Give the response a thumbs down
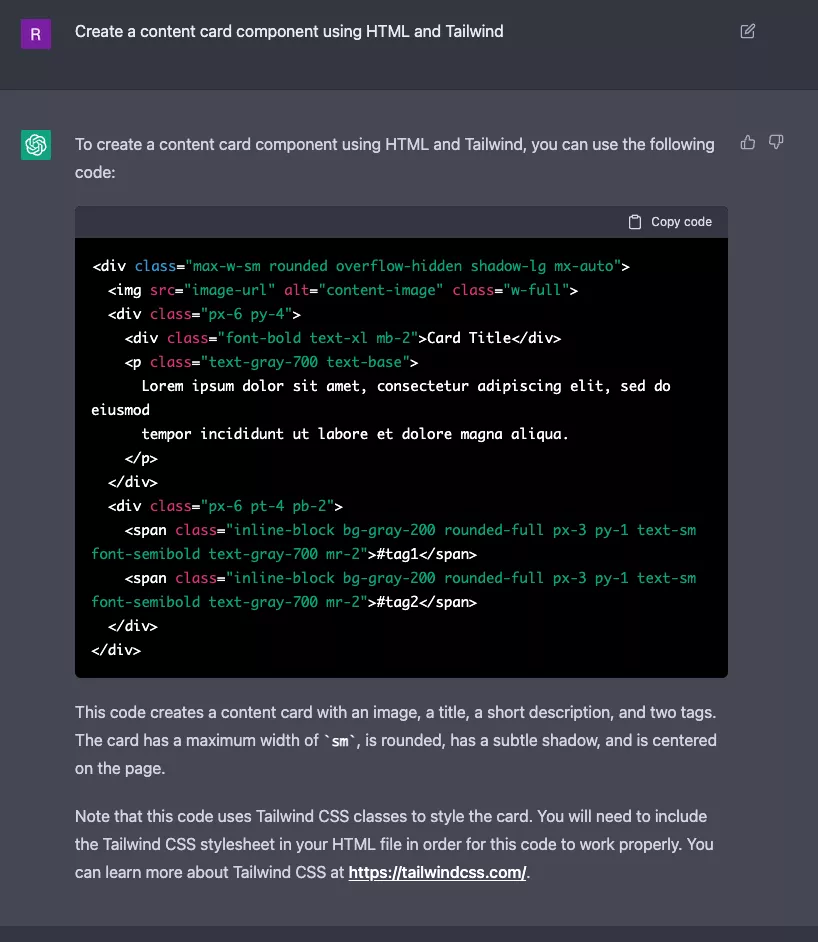 tap(776, 143)
